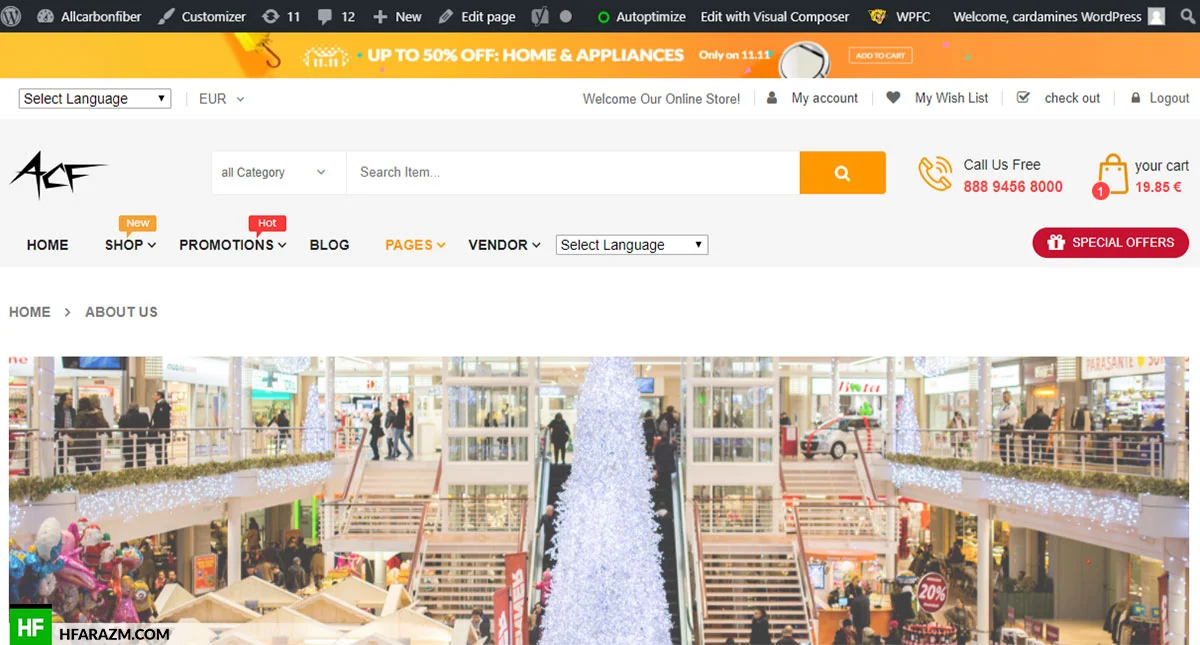Click the ABOUT US breadcrumb text
The width and height of the screenshot is (1200, 645).
tap(121, 312)
